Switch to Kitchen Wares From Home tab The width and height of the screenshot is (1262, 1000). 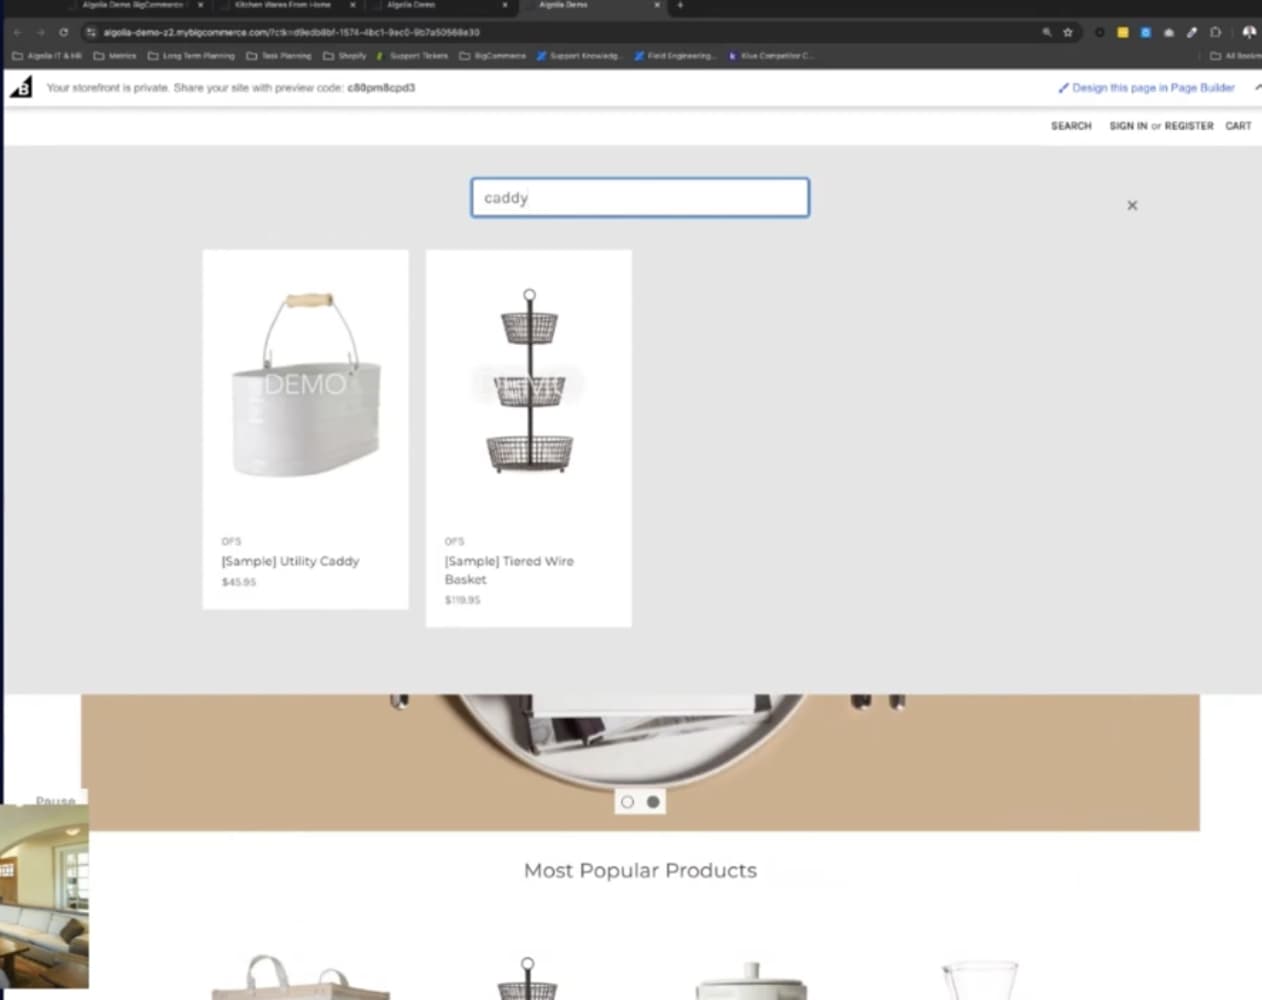(x=283, y=5)
